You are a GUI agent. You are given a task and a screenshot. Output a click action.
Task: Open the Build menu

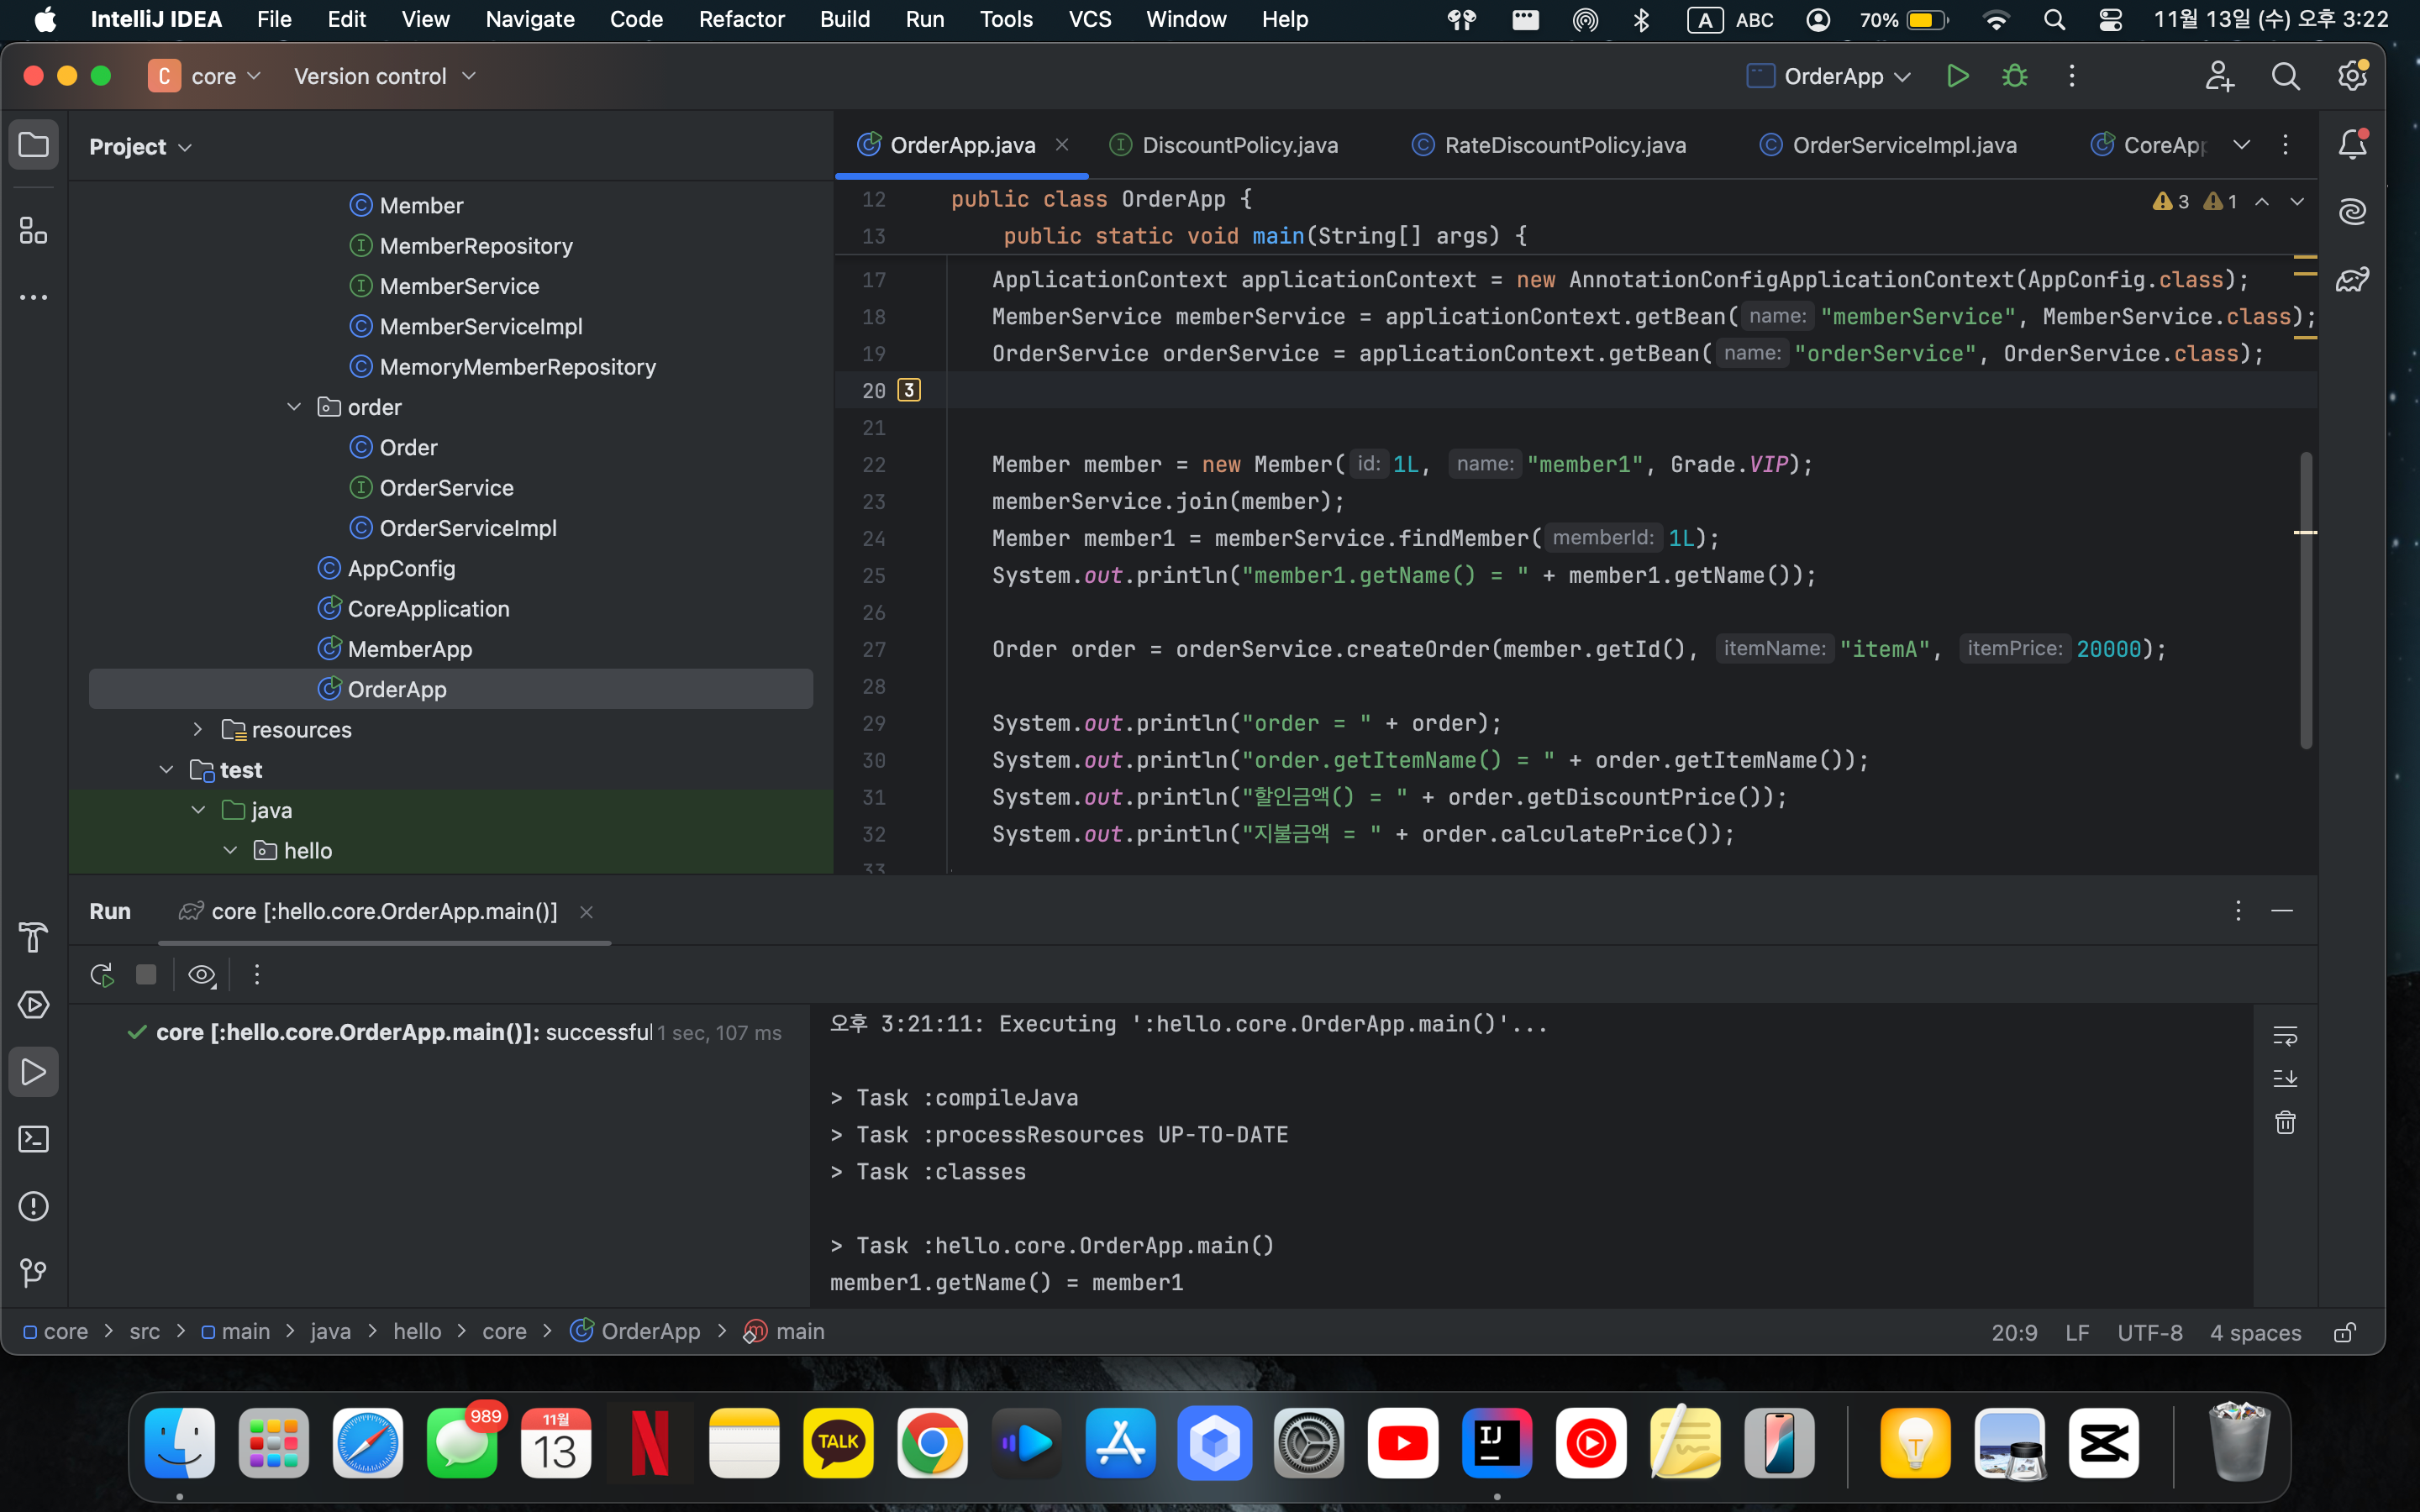coord(845,19)
